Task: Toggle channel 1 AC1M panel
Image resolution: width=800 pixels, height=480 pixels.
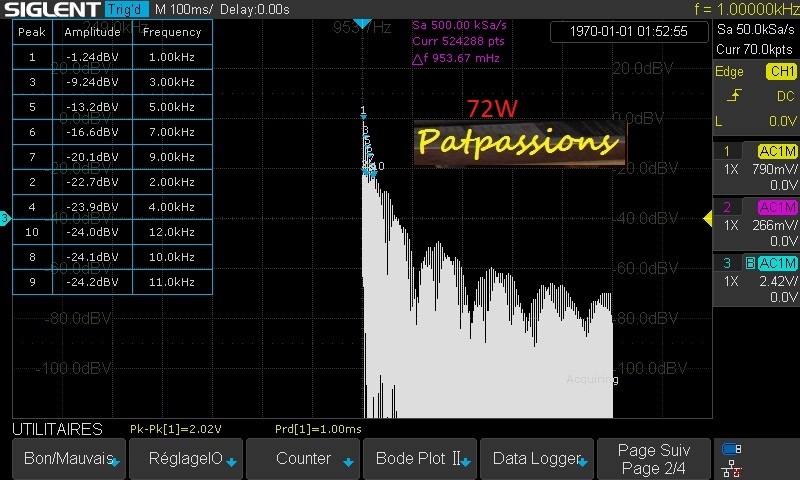Action: tap(756, 168)
